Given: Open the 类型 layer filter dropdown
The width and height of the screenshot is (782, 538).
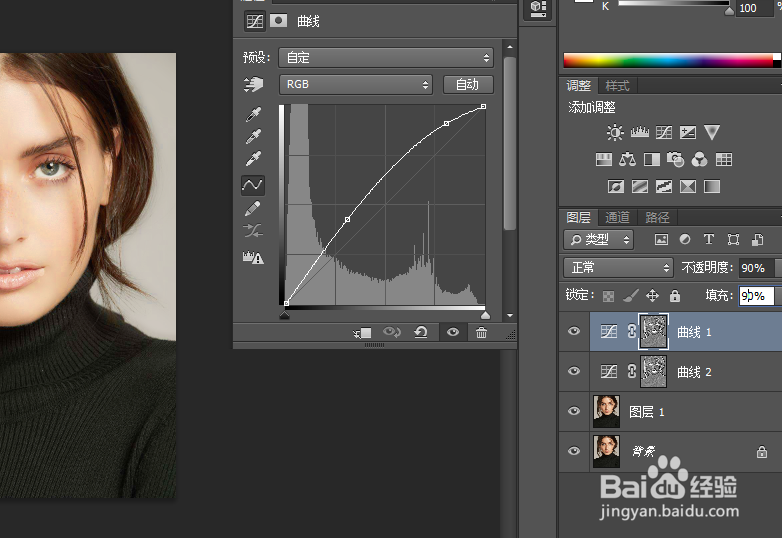Looking at the screenshot, I should click(598, 240).
